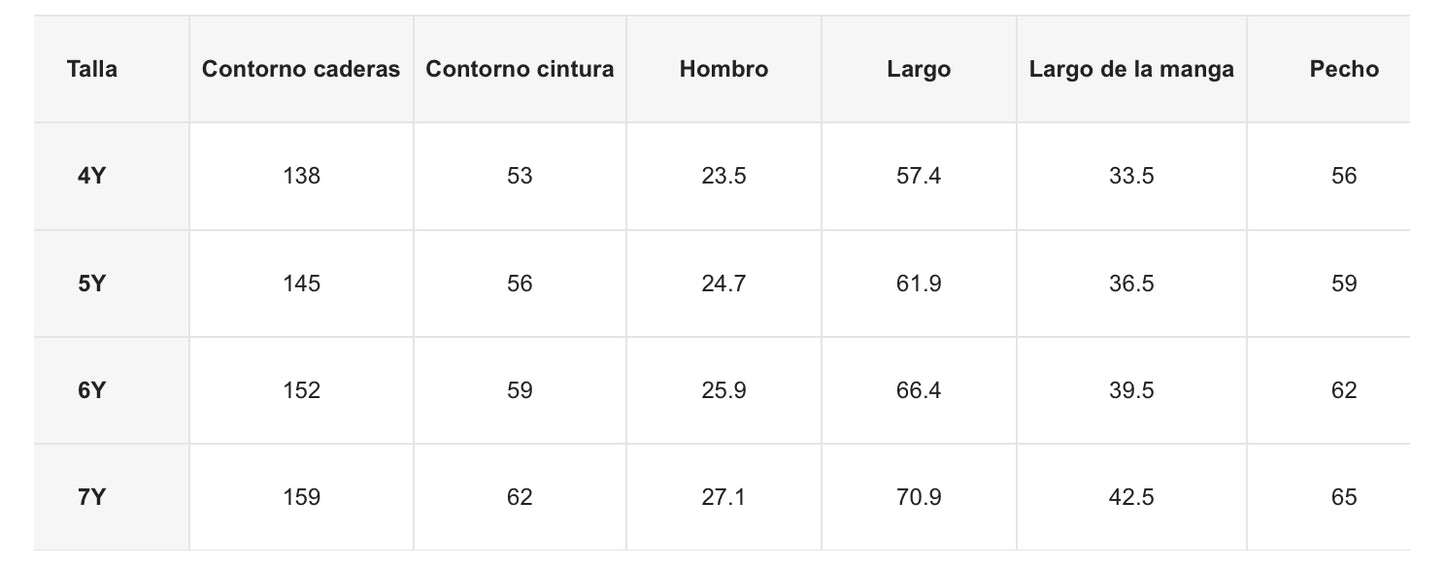Select the 6Y size row label
This screenshot has width=1445, height=568.
[x=92, y=391]
